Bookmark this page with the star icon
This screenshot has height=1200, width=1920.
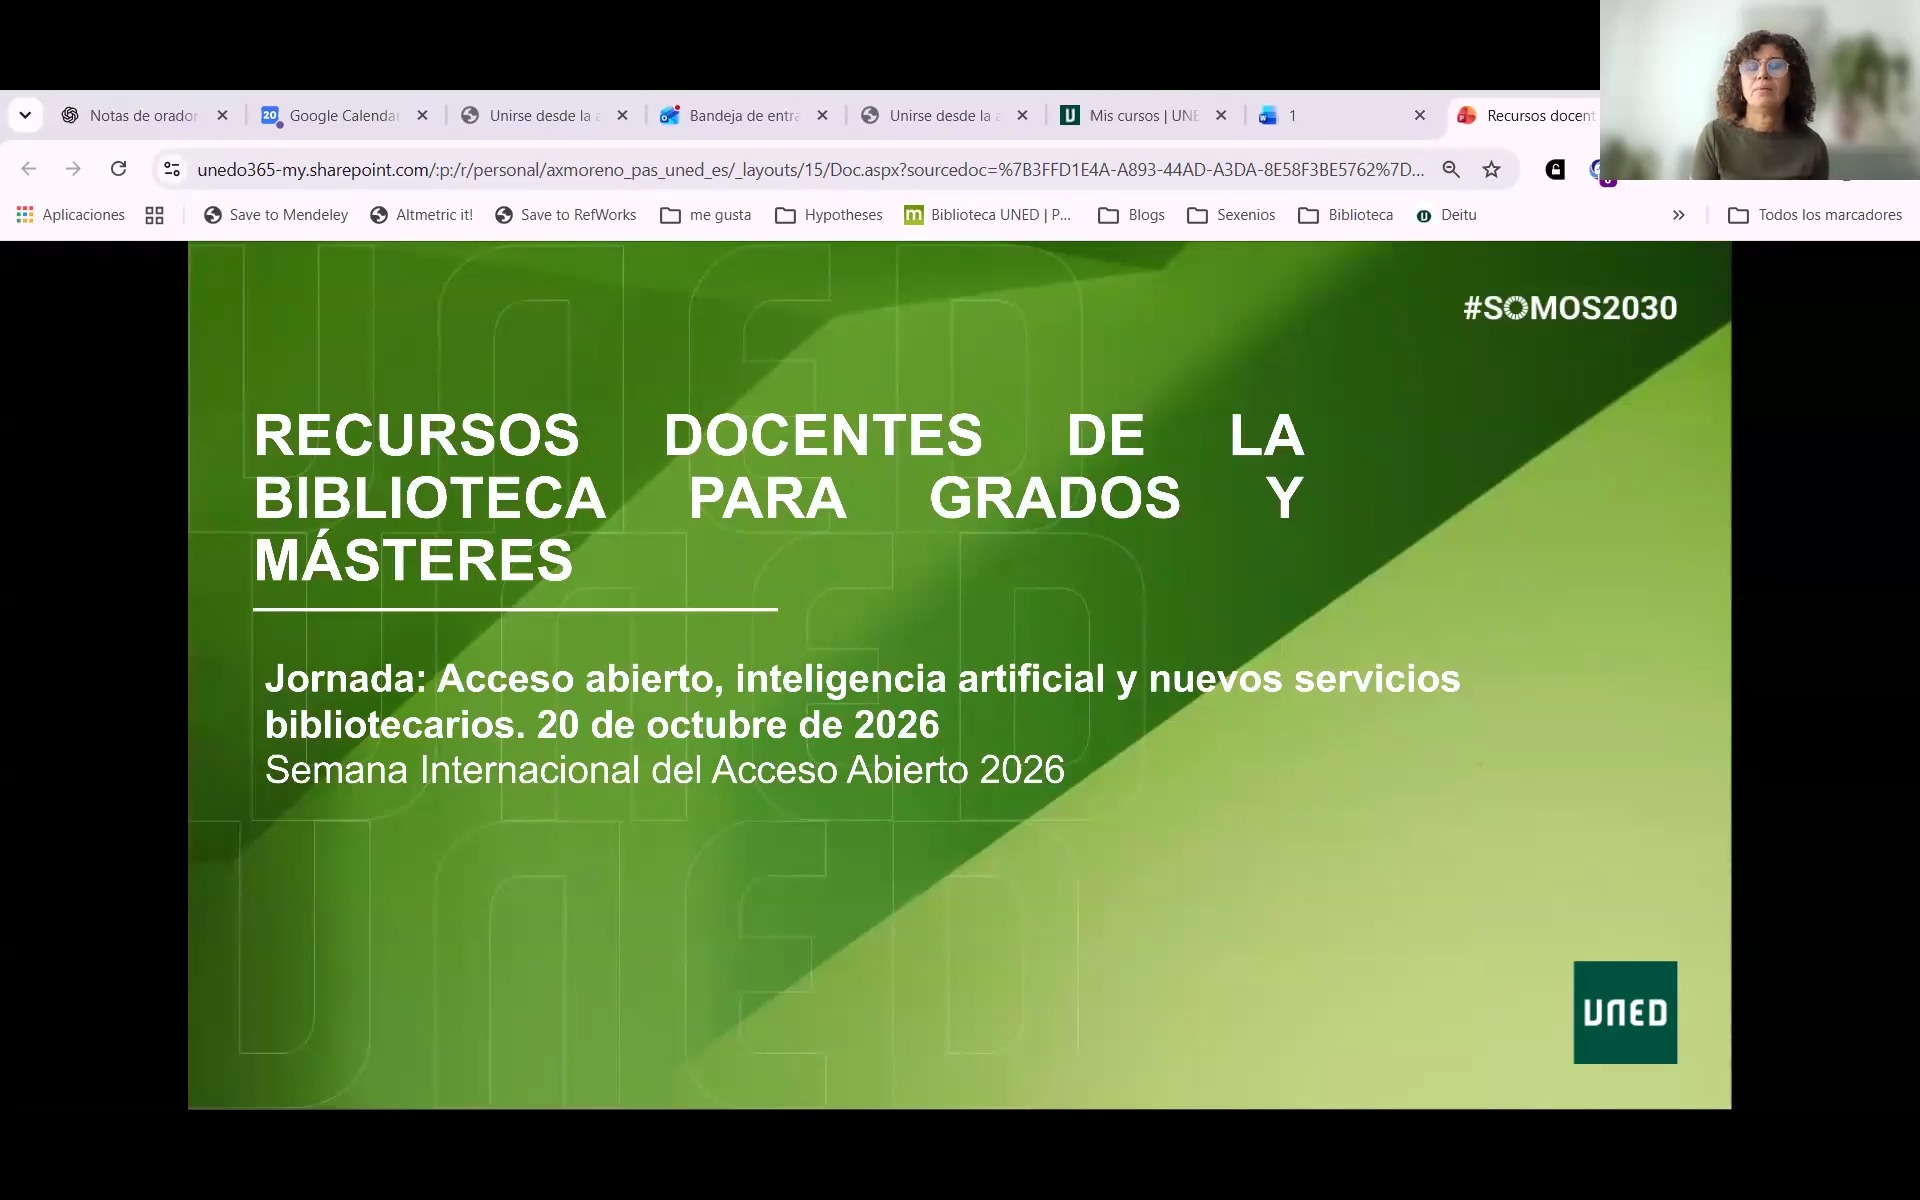click(1491, 169)
